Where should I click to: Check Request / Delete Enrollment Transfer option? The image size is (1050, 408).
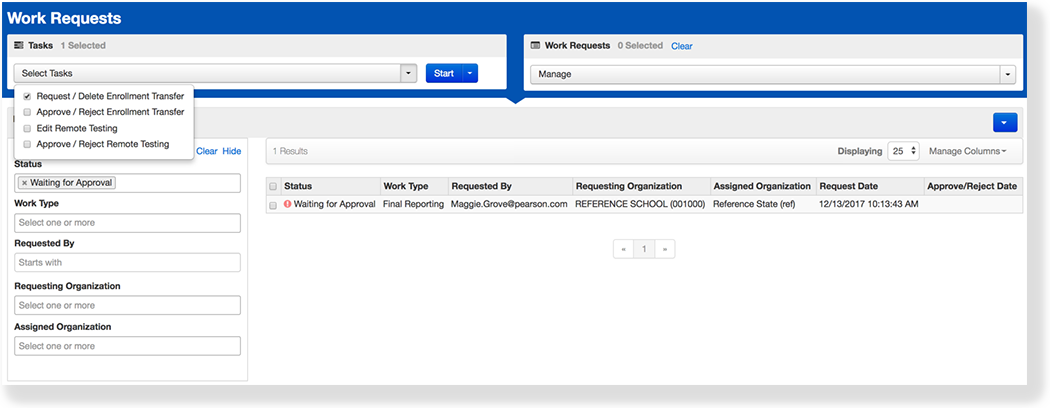(x=27, y=96)
